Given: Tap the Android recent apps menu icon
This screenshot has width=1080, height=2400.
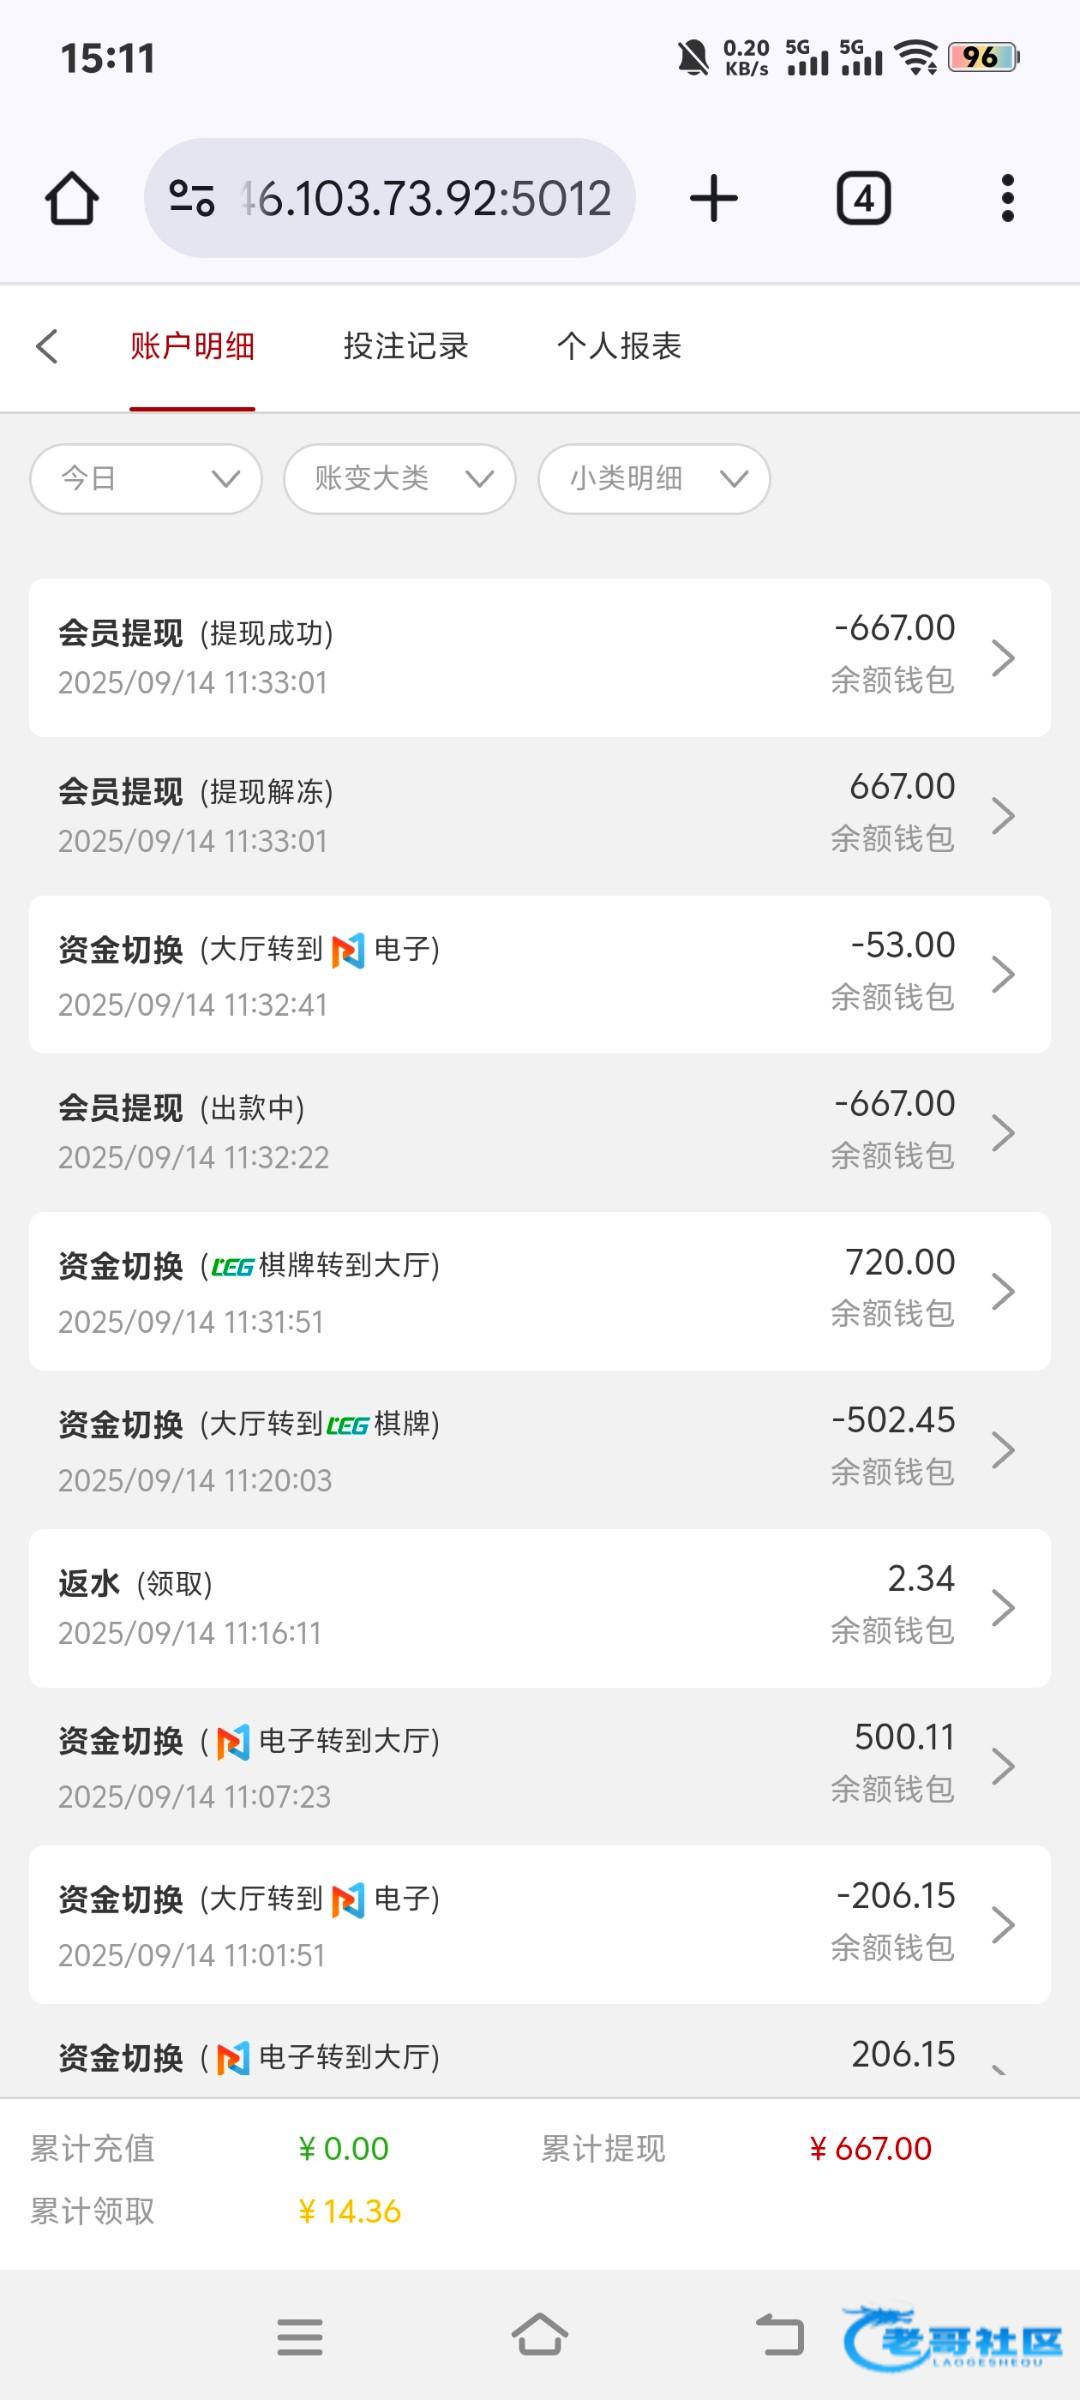Looking at the screenshot, I should [x=300, y=2337].
